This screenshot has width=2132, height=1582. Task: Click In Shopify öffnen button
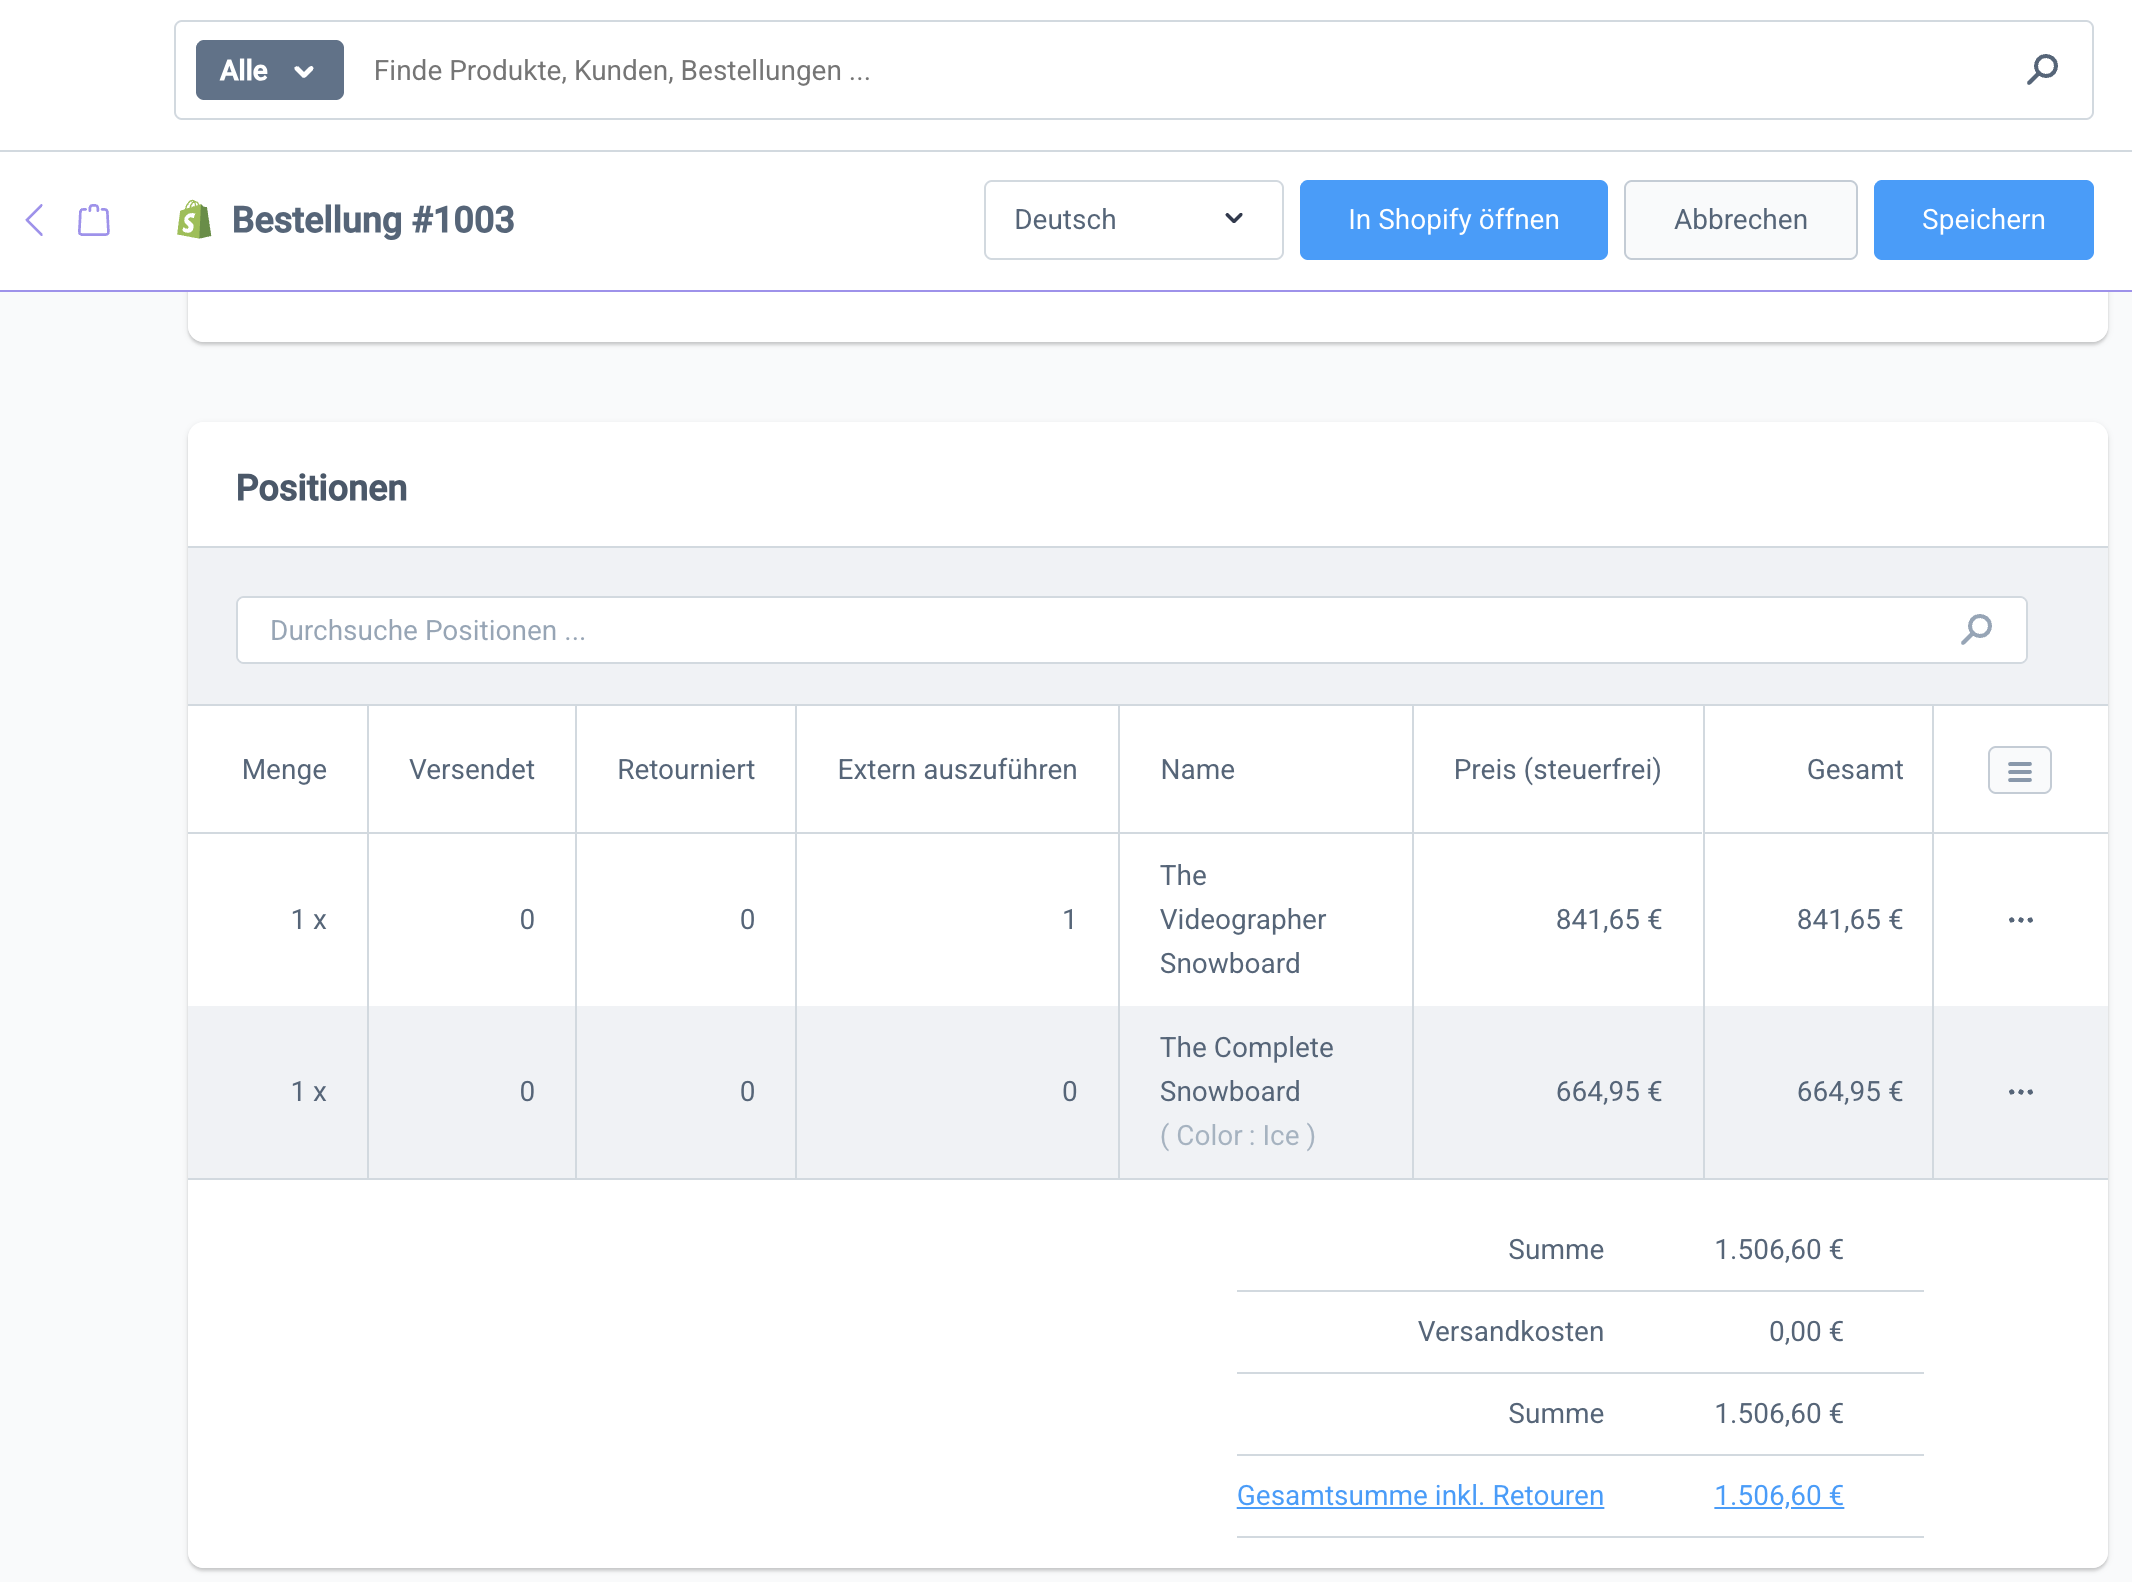pos(1453,220)
